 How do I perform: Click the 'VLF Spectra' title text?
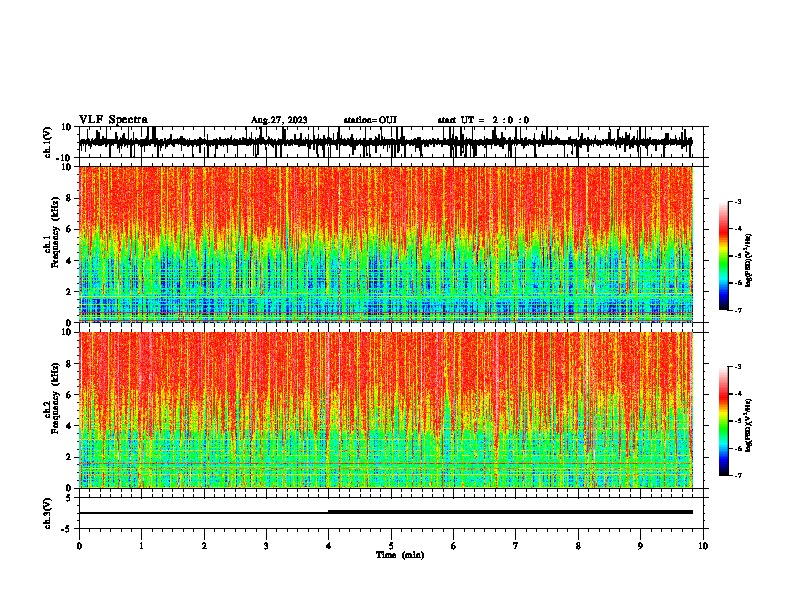point(113,119)
